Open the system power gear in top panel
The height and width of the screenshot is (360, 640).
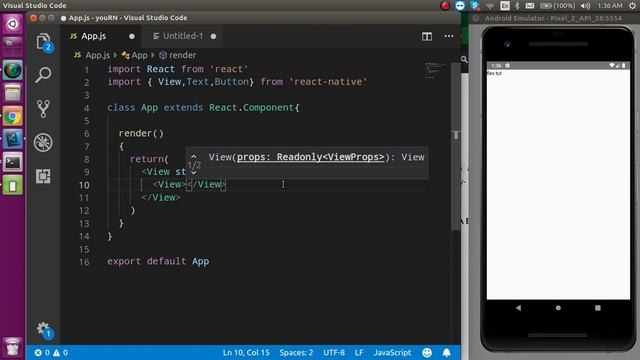[x=632, y=6]
